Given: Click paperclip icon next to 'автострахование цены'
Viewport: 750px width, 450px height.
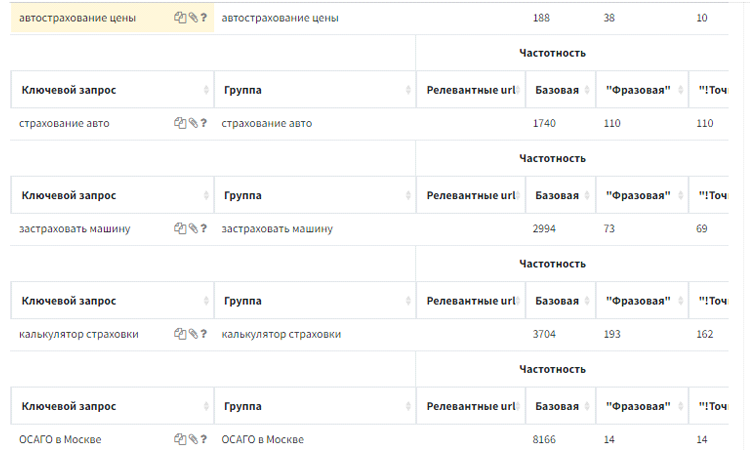Looking at the screenshot, I should 192,18.
